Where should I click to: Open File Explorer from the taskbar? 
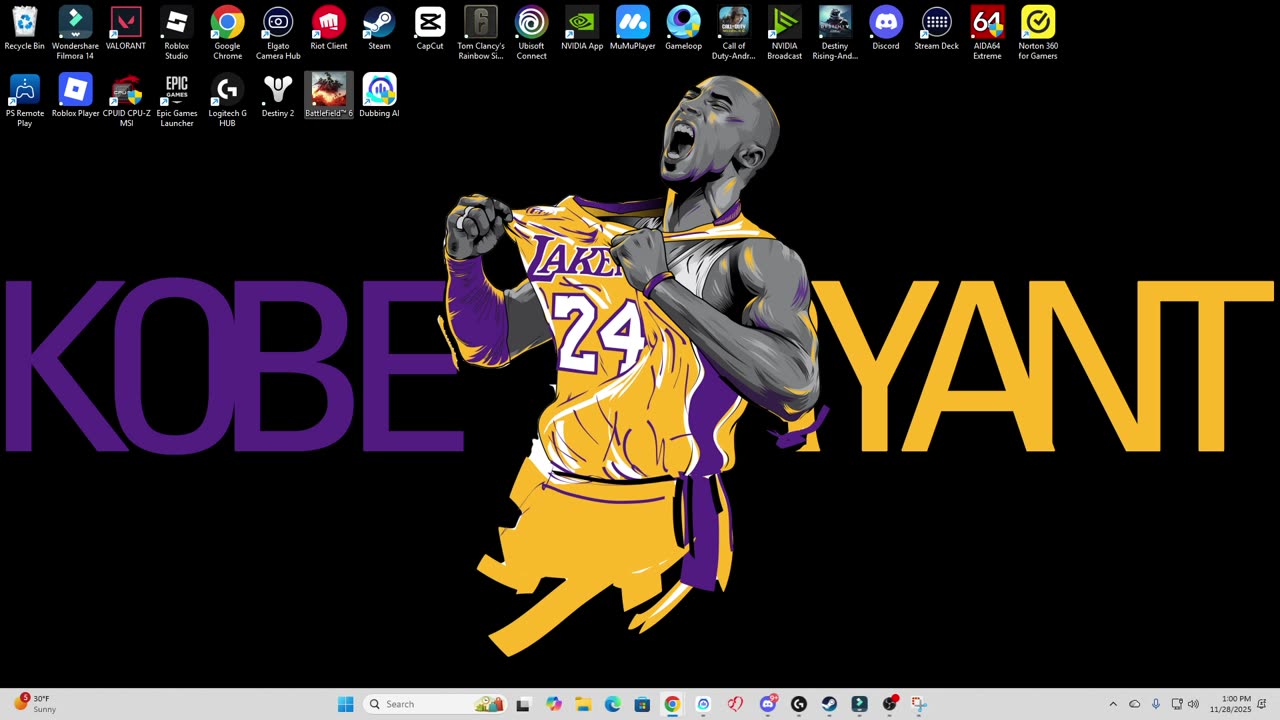click(x=583, y=704)
